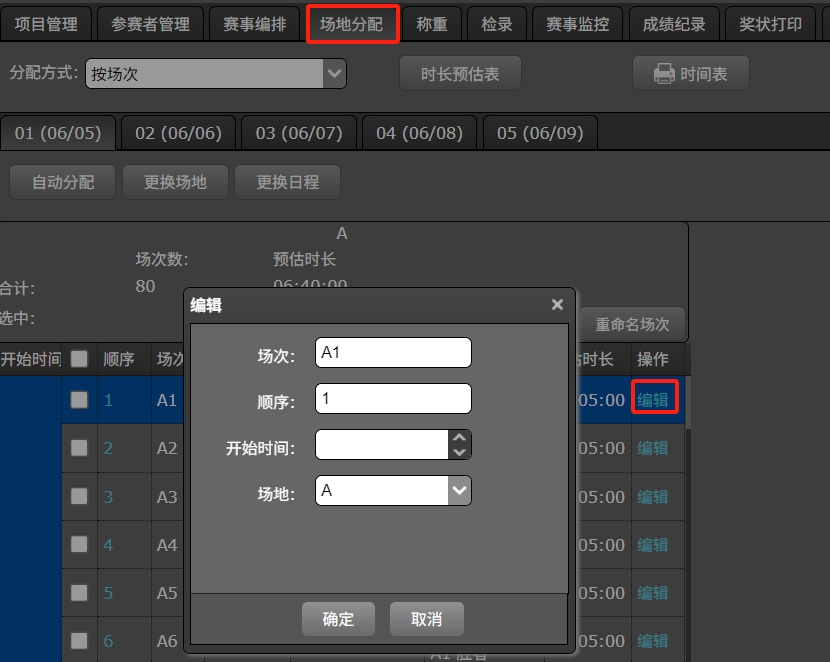Click the 自动分配 button
This screenshot has height=662, width=830.
click(63, 182)
